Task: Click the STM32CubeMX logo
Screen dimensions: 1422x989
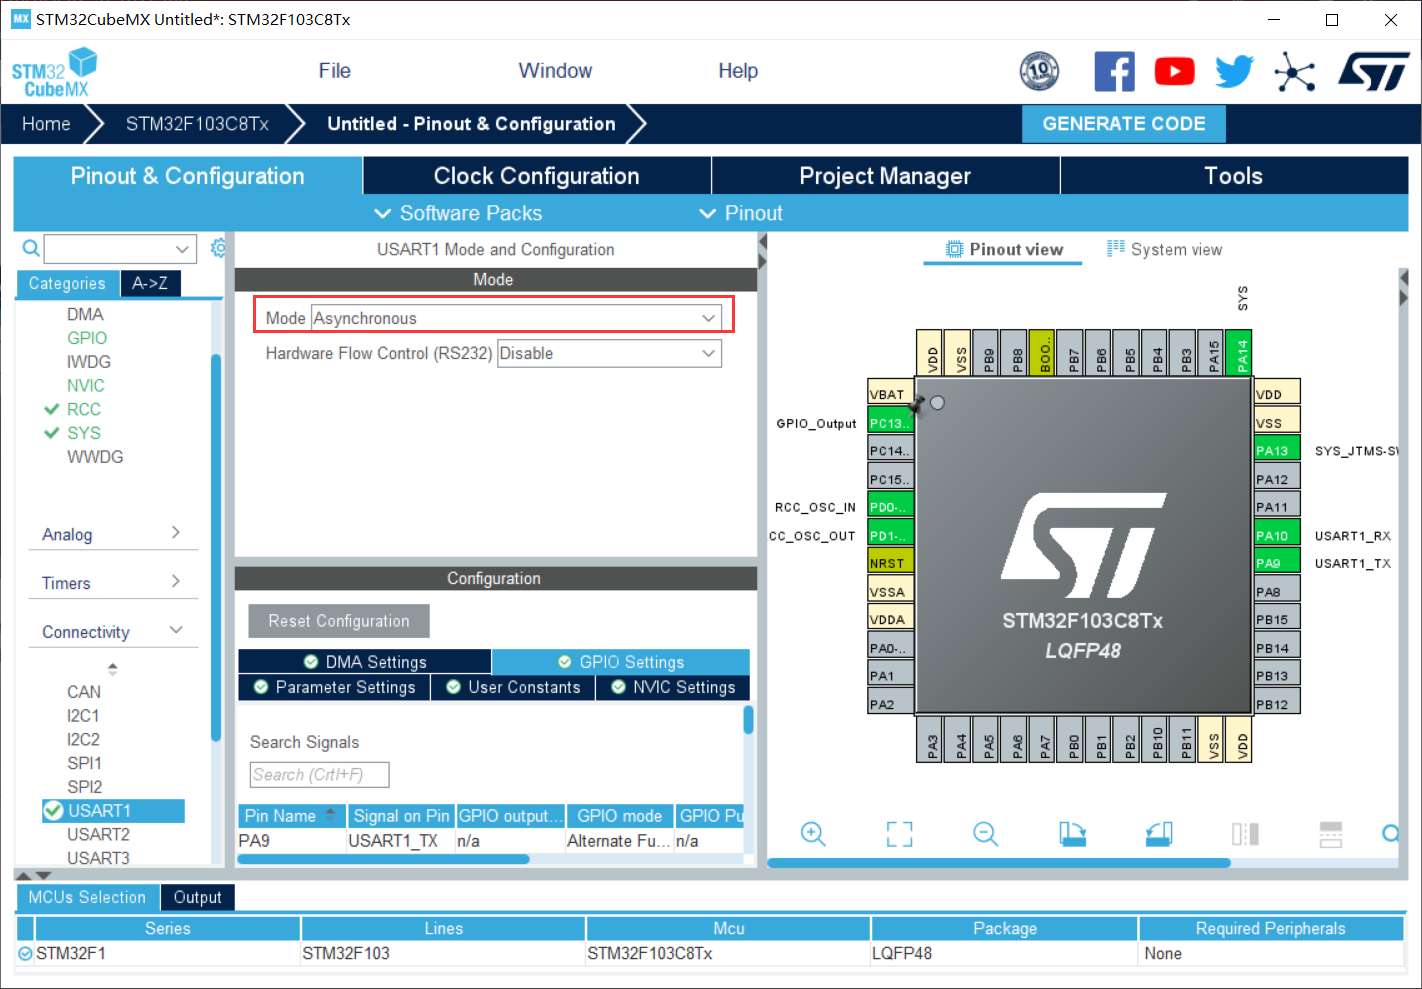Action: coord(55,72)
